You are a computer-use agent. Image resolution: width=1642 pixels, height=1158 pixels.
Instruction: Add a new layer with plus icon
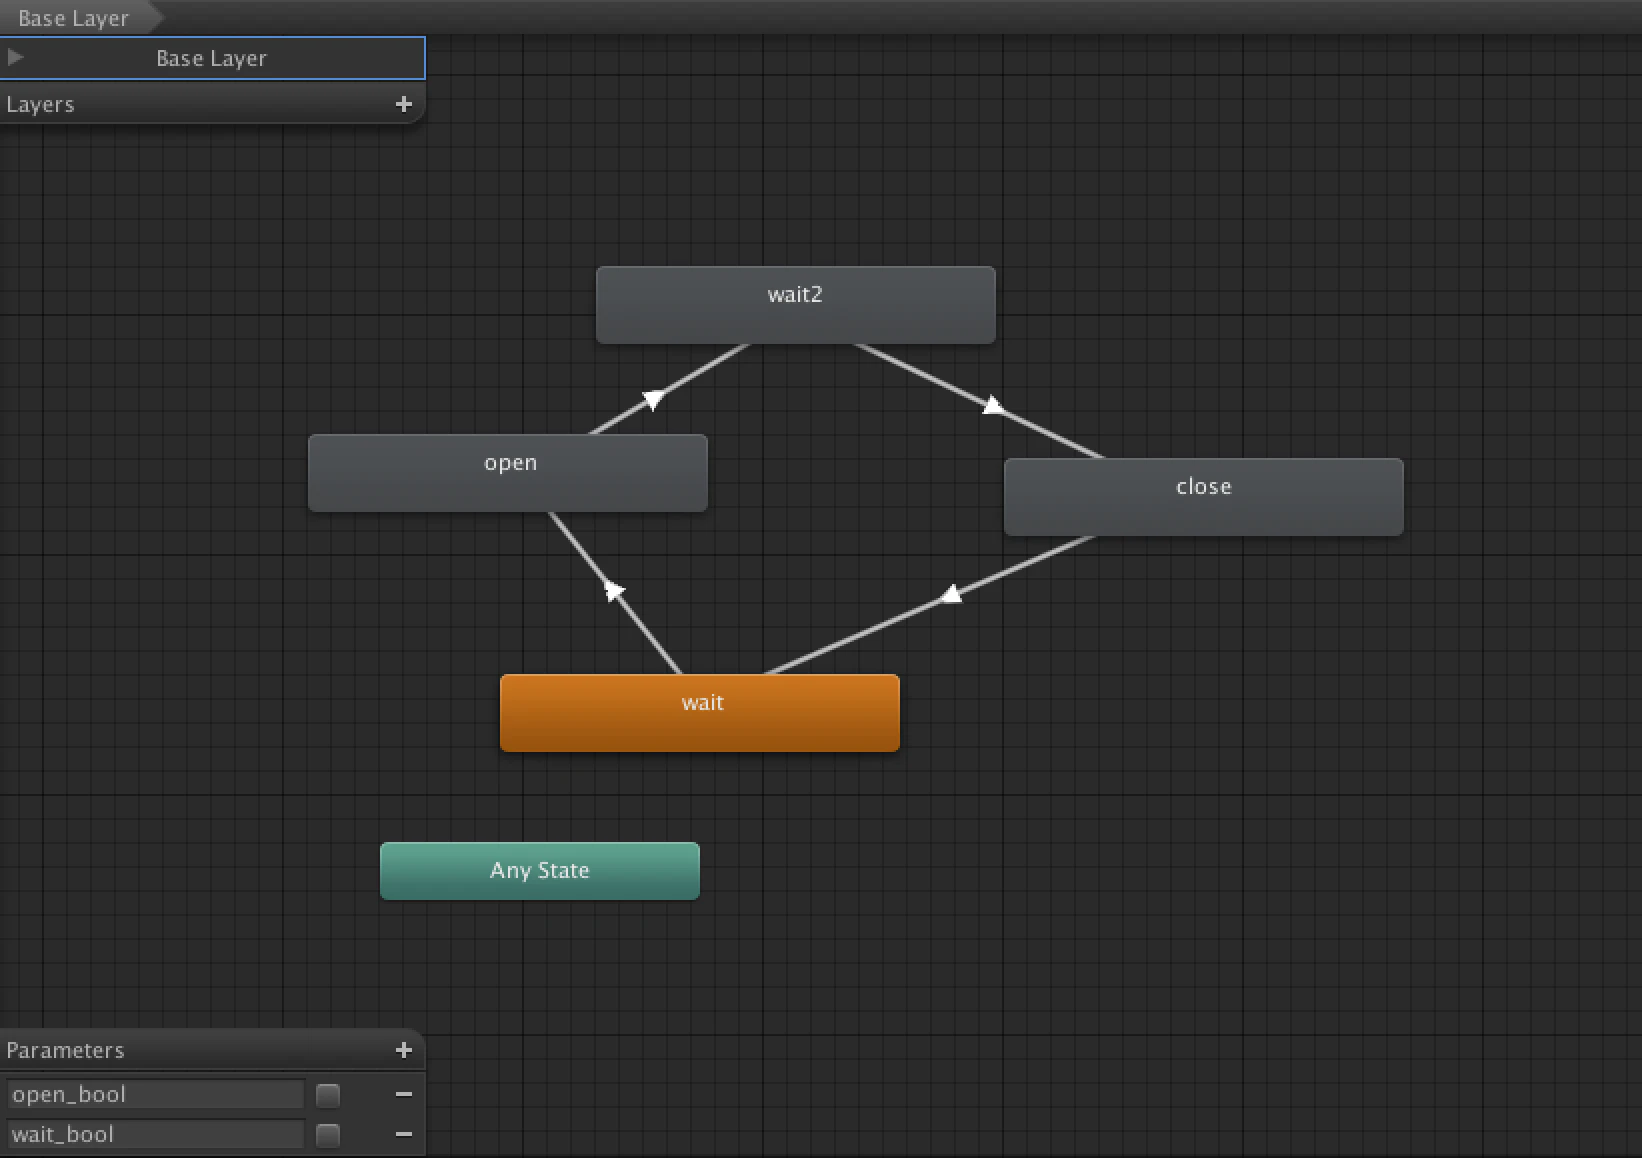403,104
